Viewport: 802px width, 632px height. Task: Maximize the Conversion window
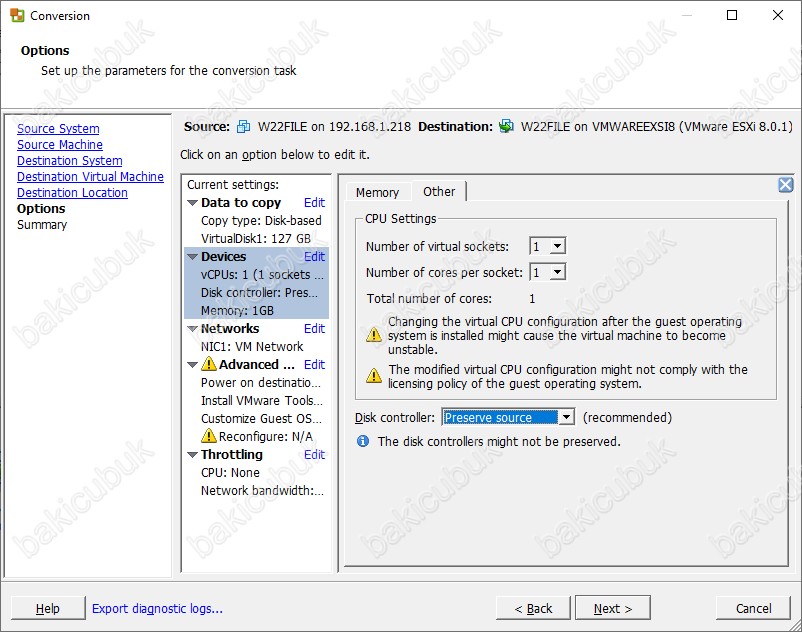(732, 15)
